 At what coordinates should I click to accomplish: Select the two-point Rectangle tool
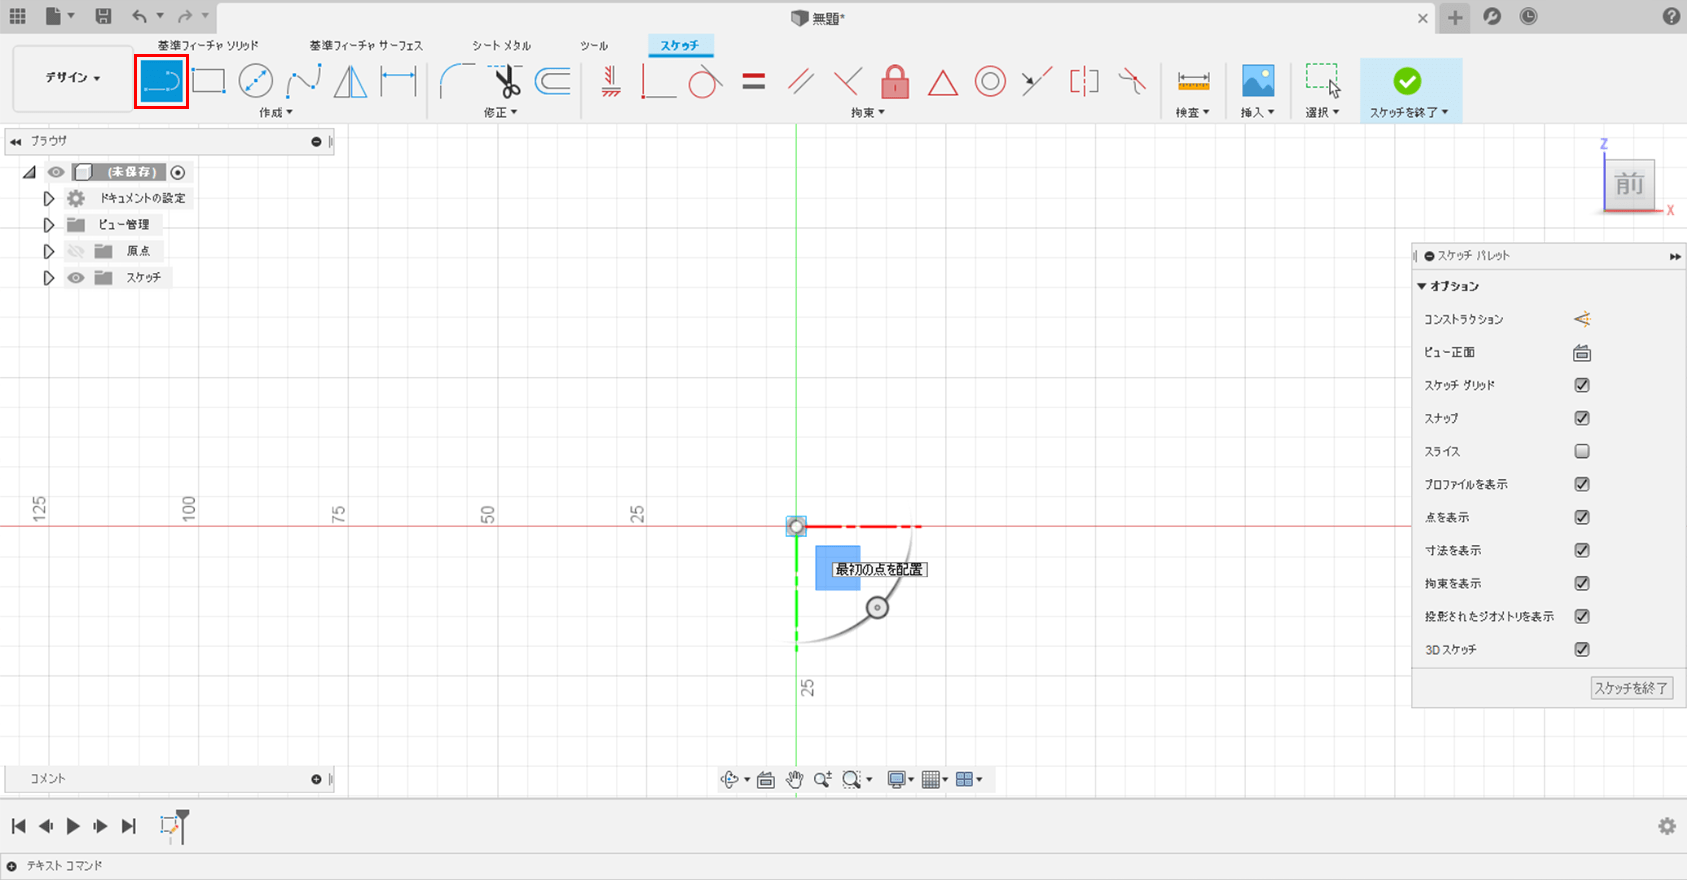pos(208,81)
